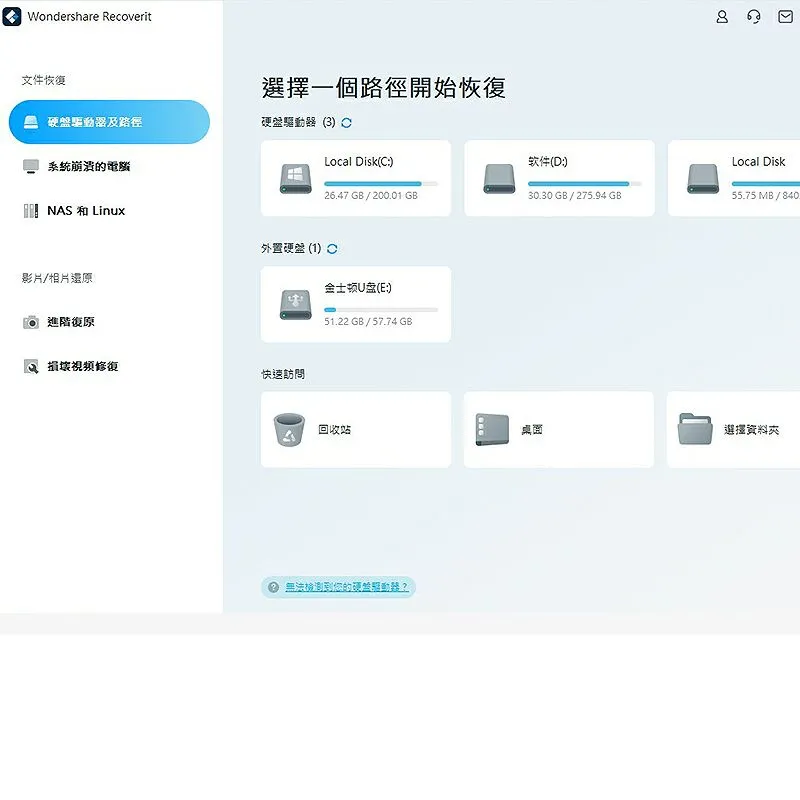The height and width of the screenshot is (800, 800).
Task: Click the headset support icon top right
Action: [753, 17]
